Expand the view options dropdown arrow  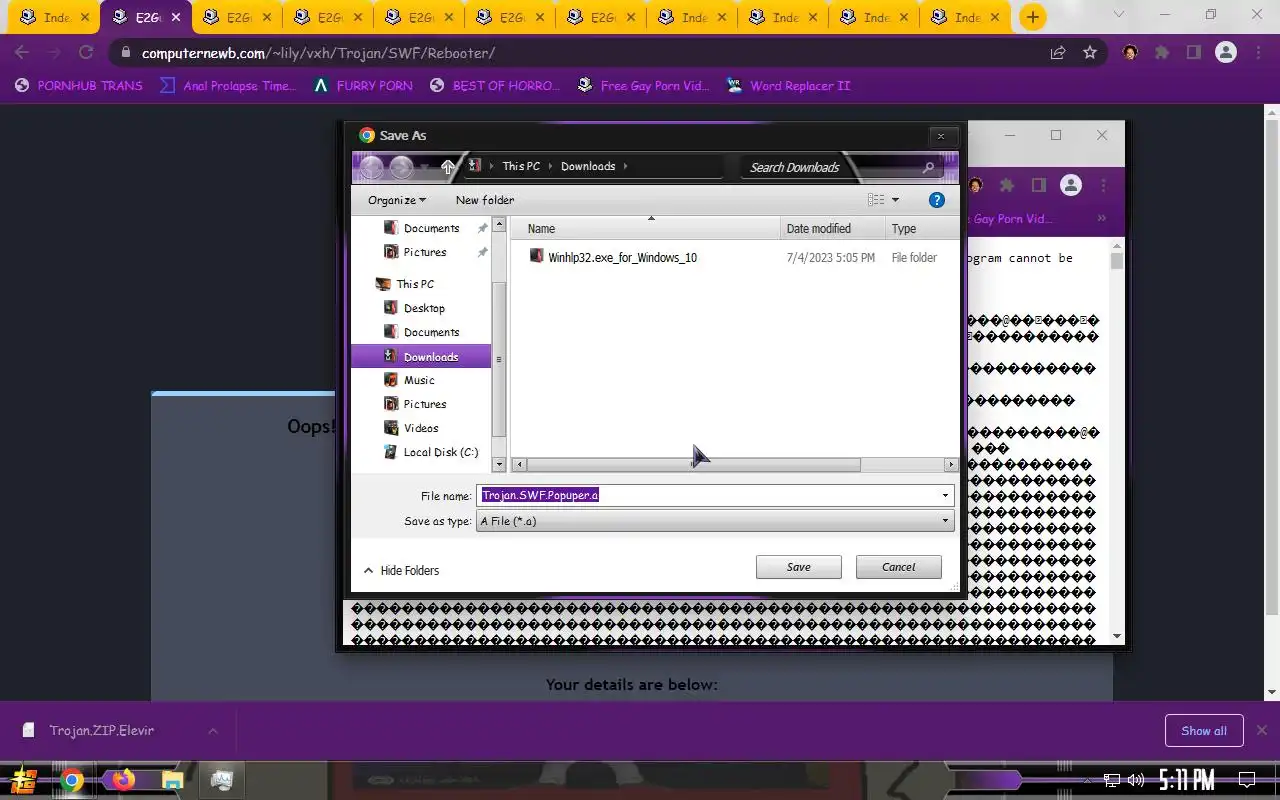(895, 200)
